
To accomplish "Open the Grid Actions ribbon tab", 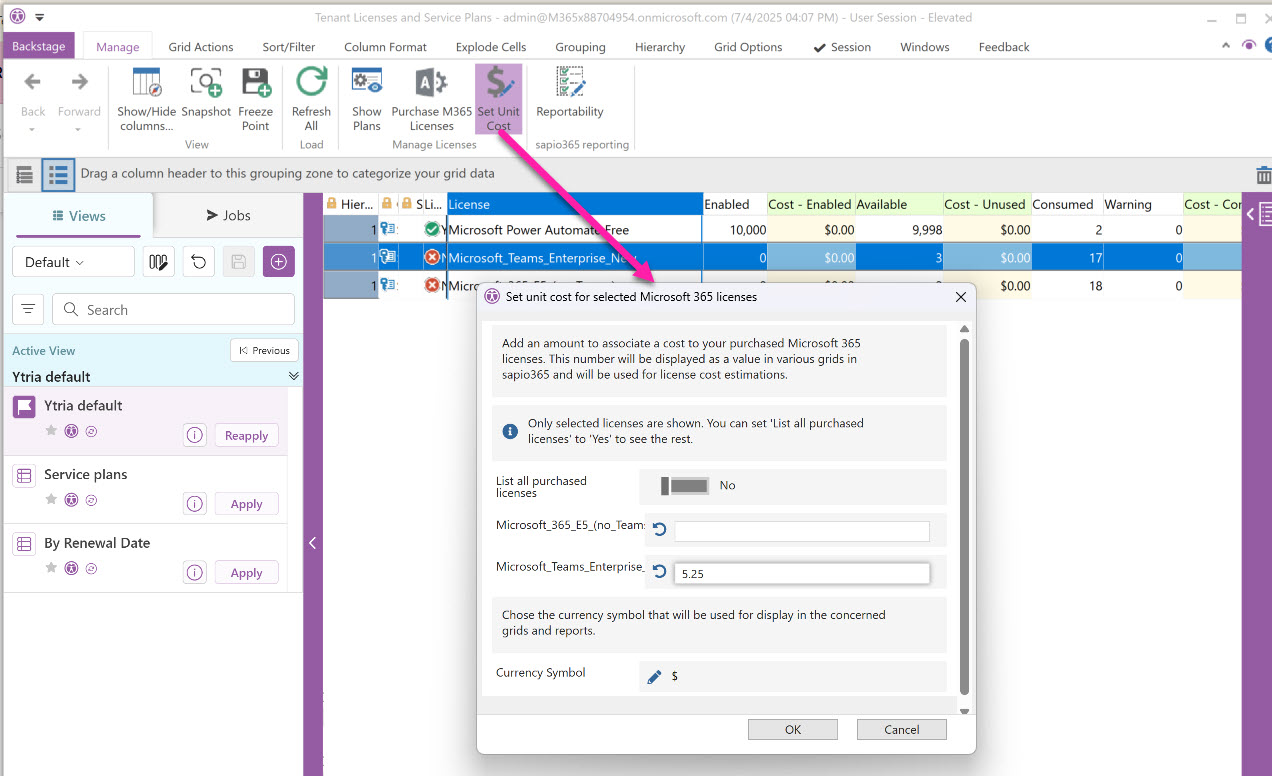I will pyautogui.click(x=200, y=47).
